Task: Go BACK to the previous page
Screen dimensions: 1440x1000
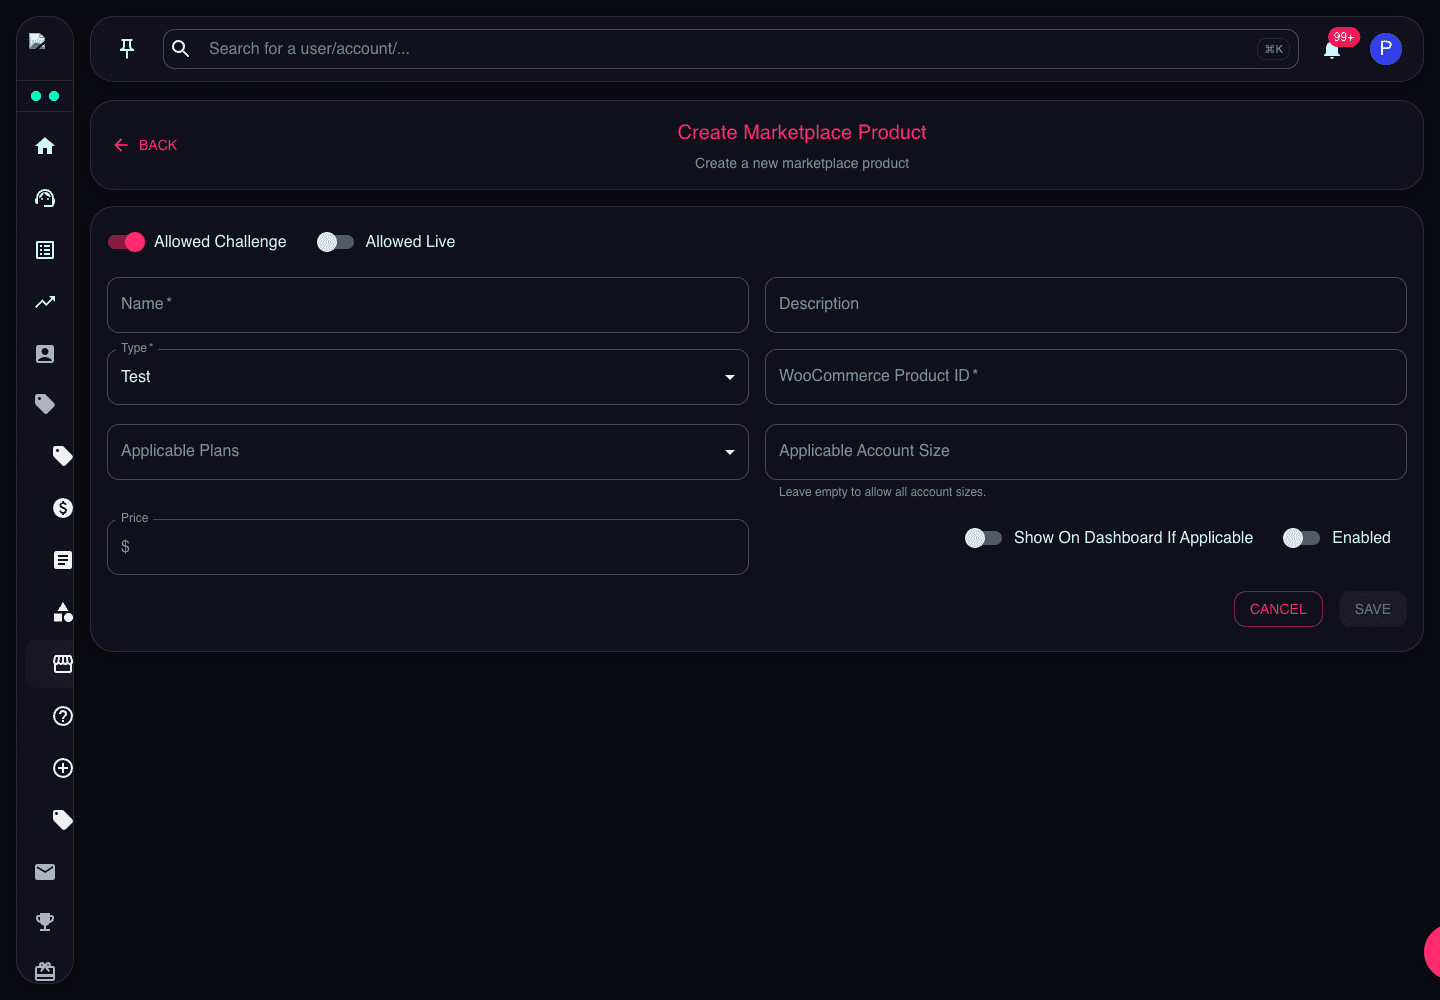Action: (145, 145)
